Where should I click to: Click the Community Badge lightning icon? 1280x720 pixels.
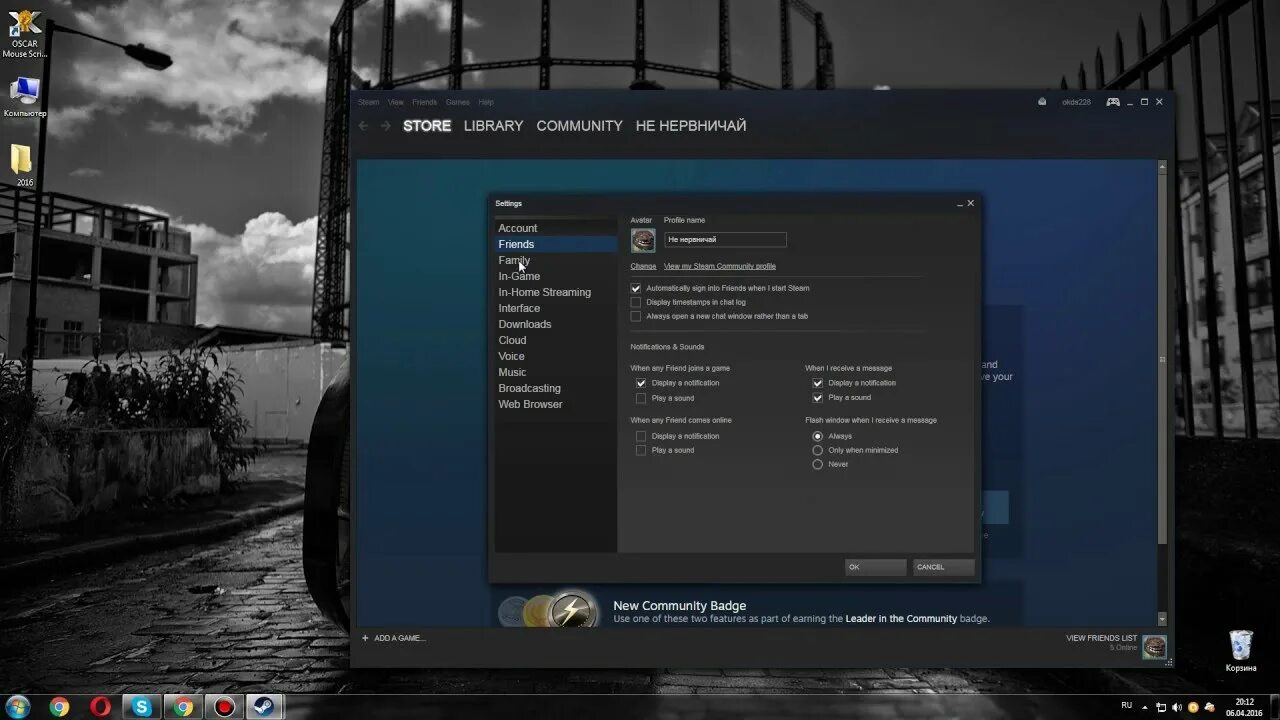[573, 610]
